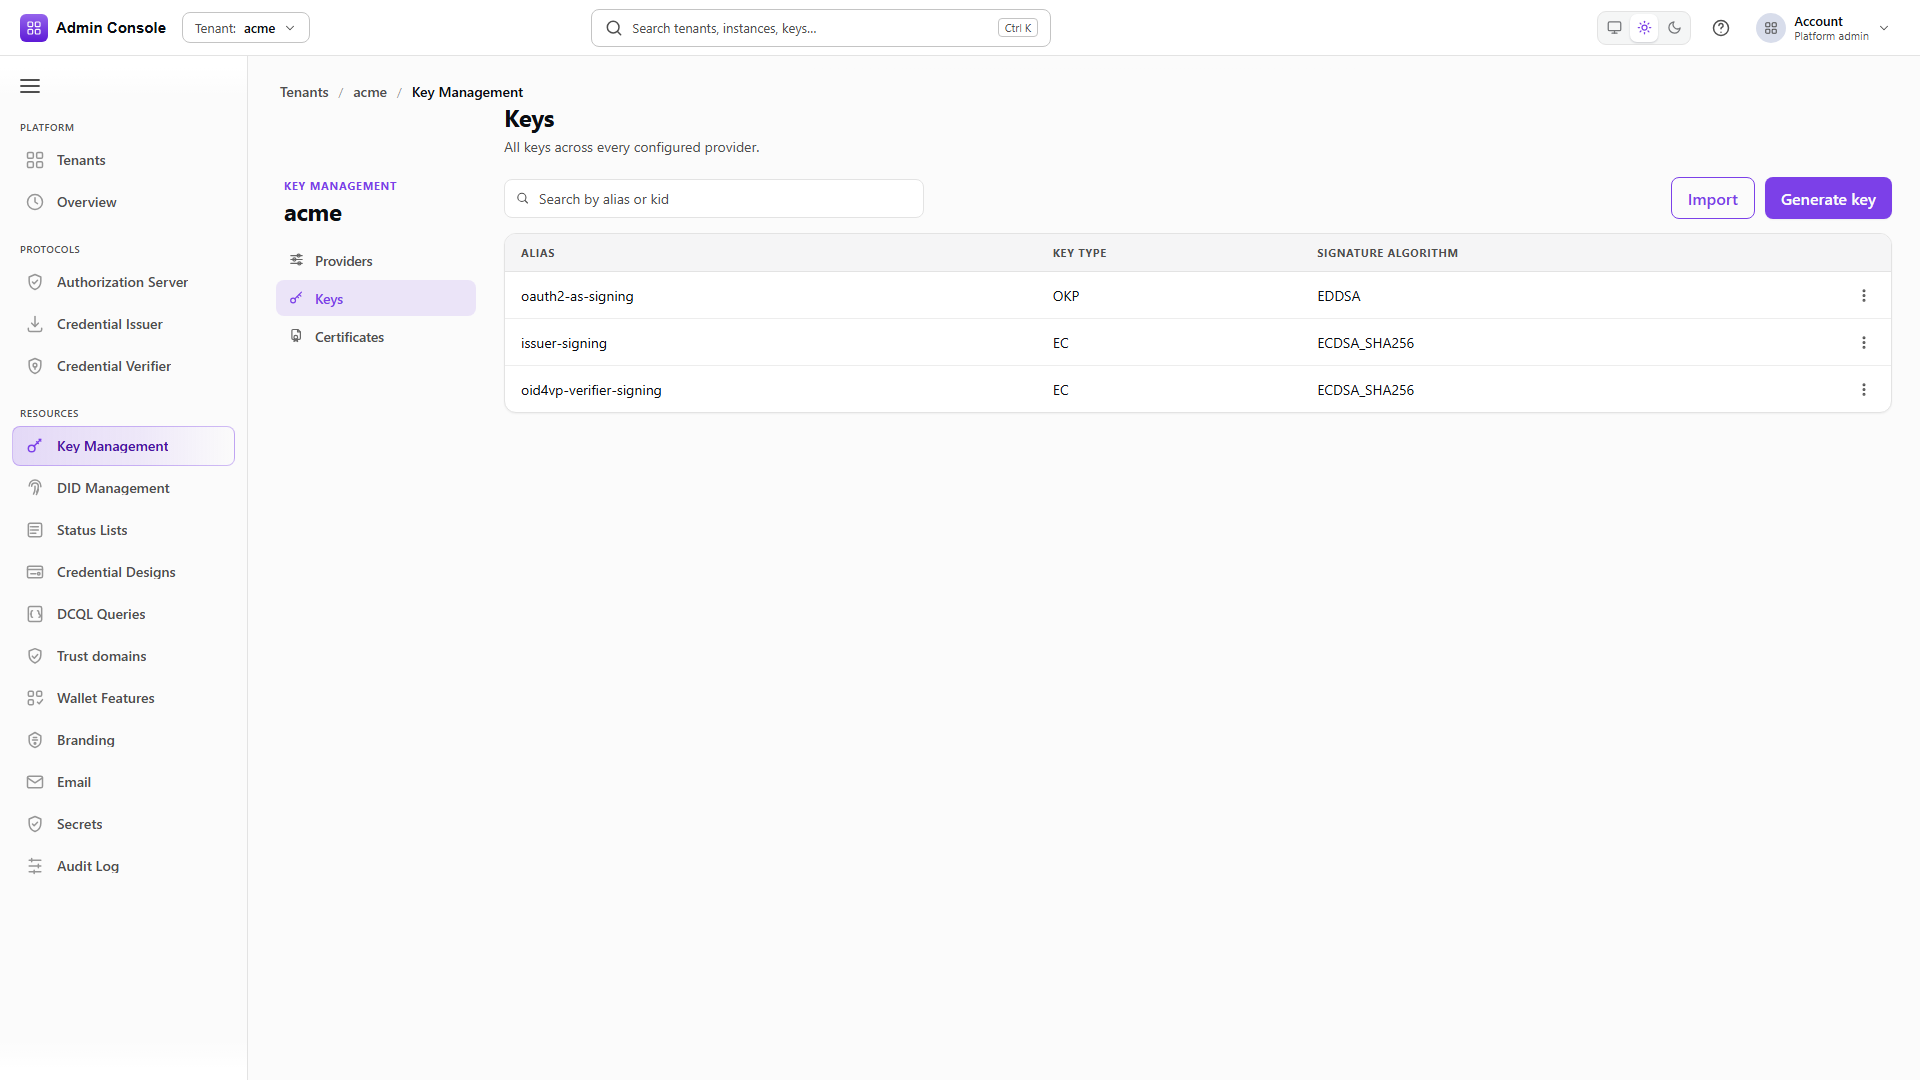Click the Admin Console logo icon
The width and height of the screenshot is (1920, 1080).
(34, 28)
